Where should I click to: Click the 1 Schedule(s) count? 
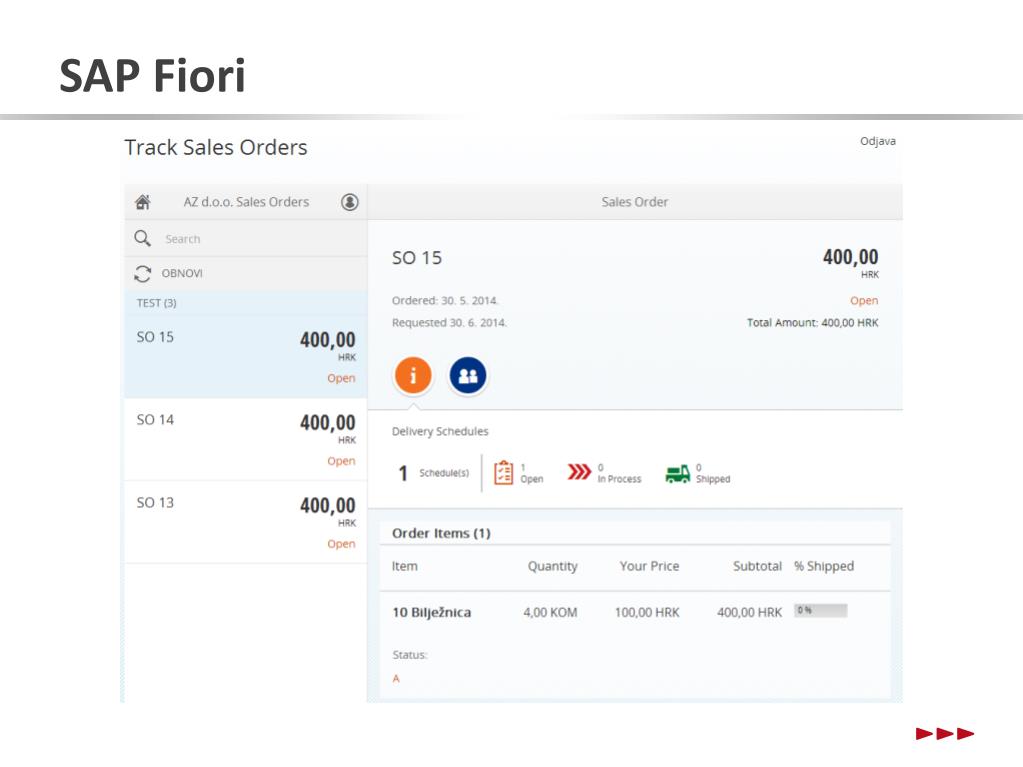(433, 473)
